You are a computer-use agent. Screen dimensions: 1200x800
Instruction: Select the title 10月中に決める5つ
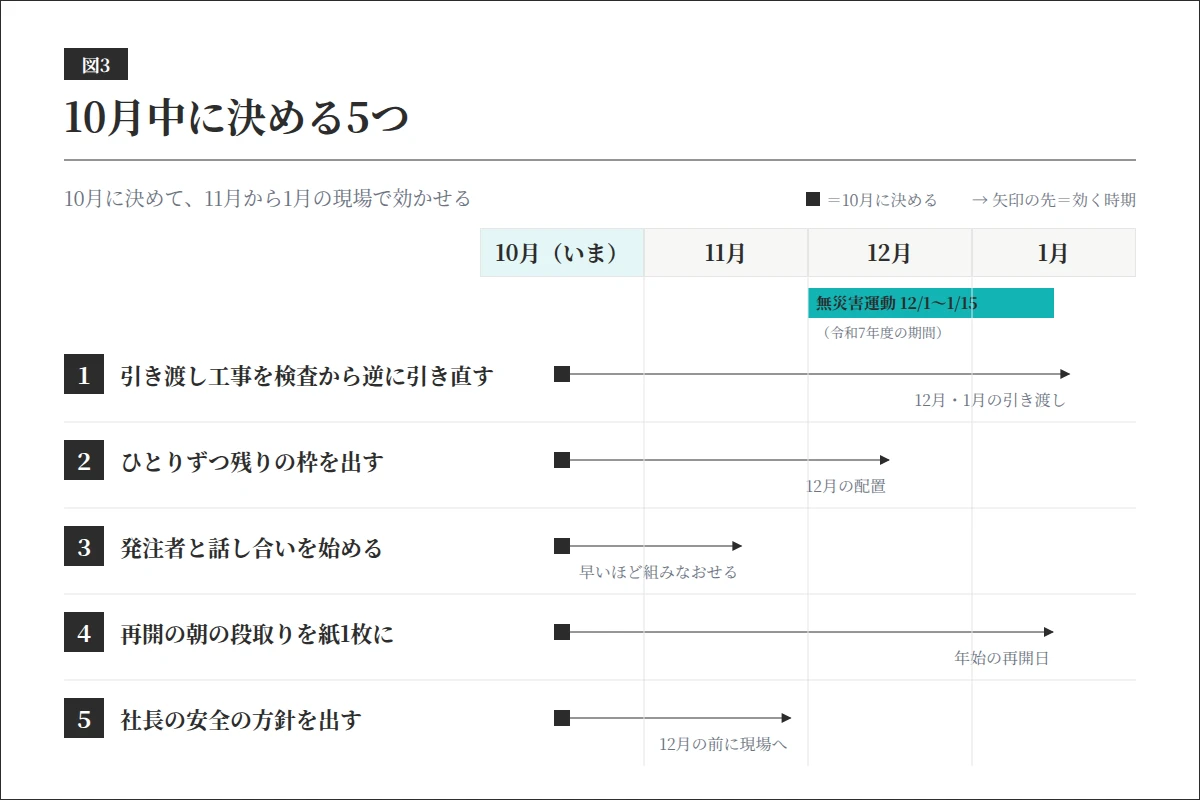[237, 118]
